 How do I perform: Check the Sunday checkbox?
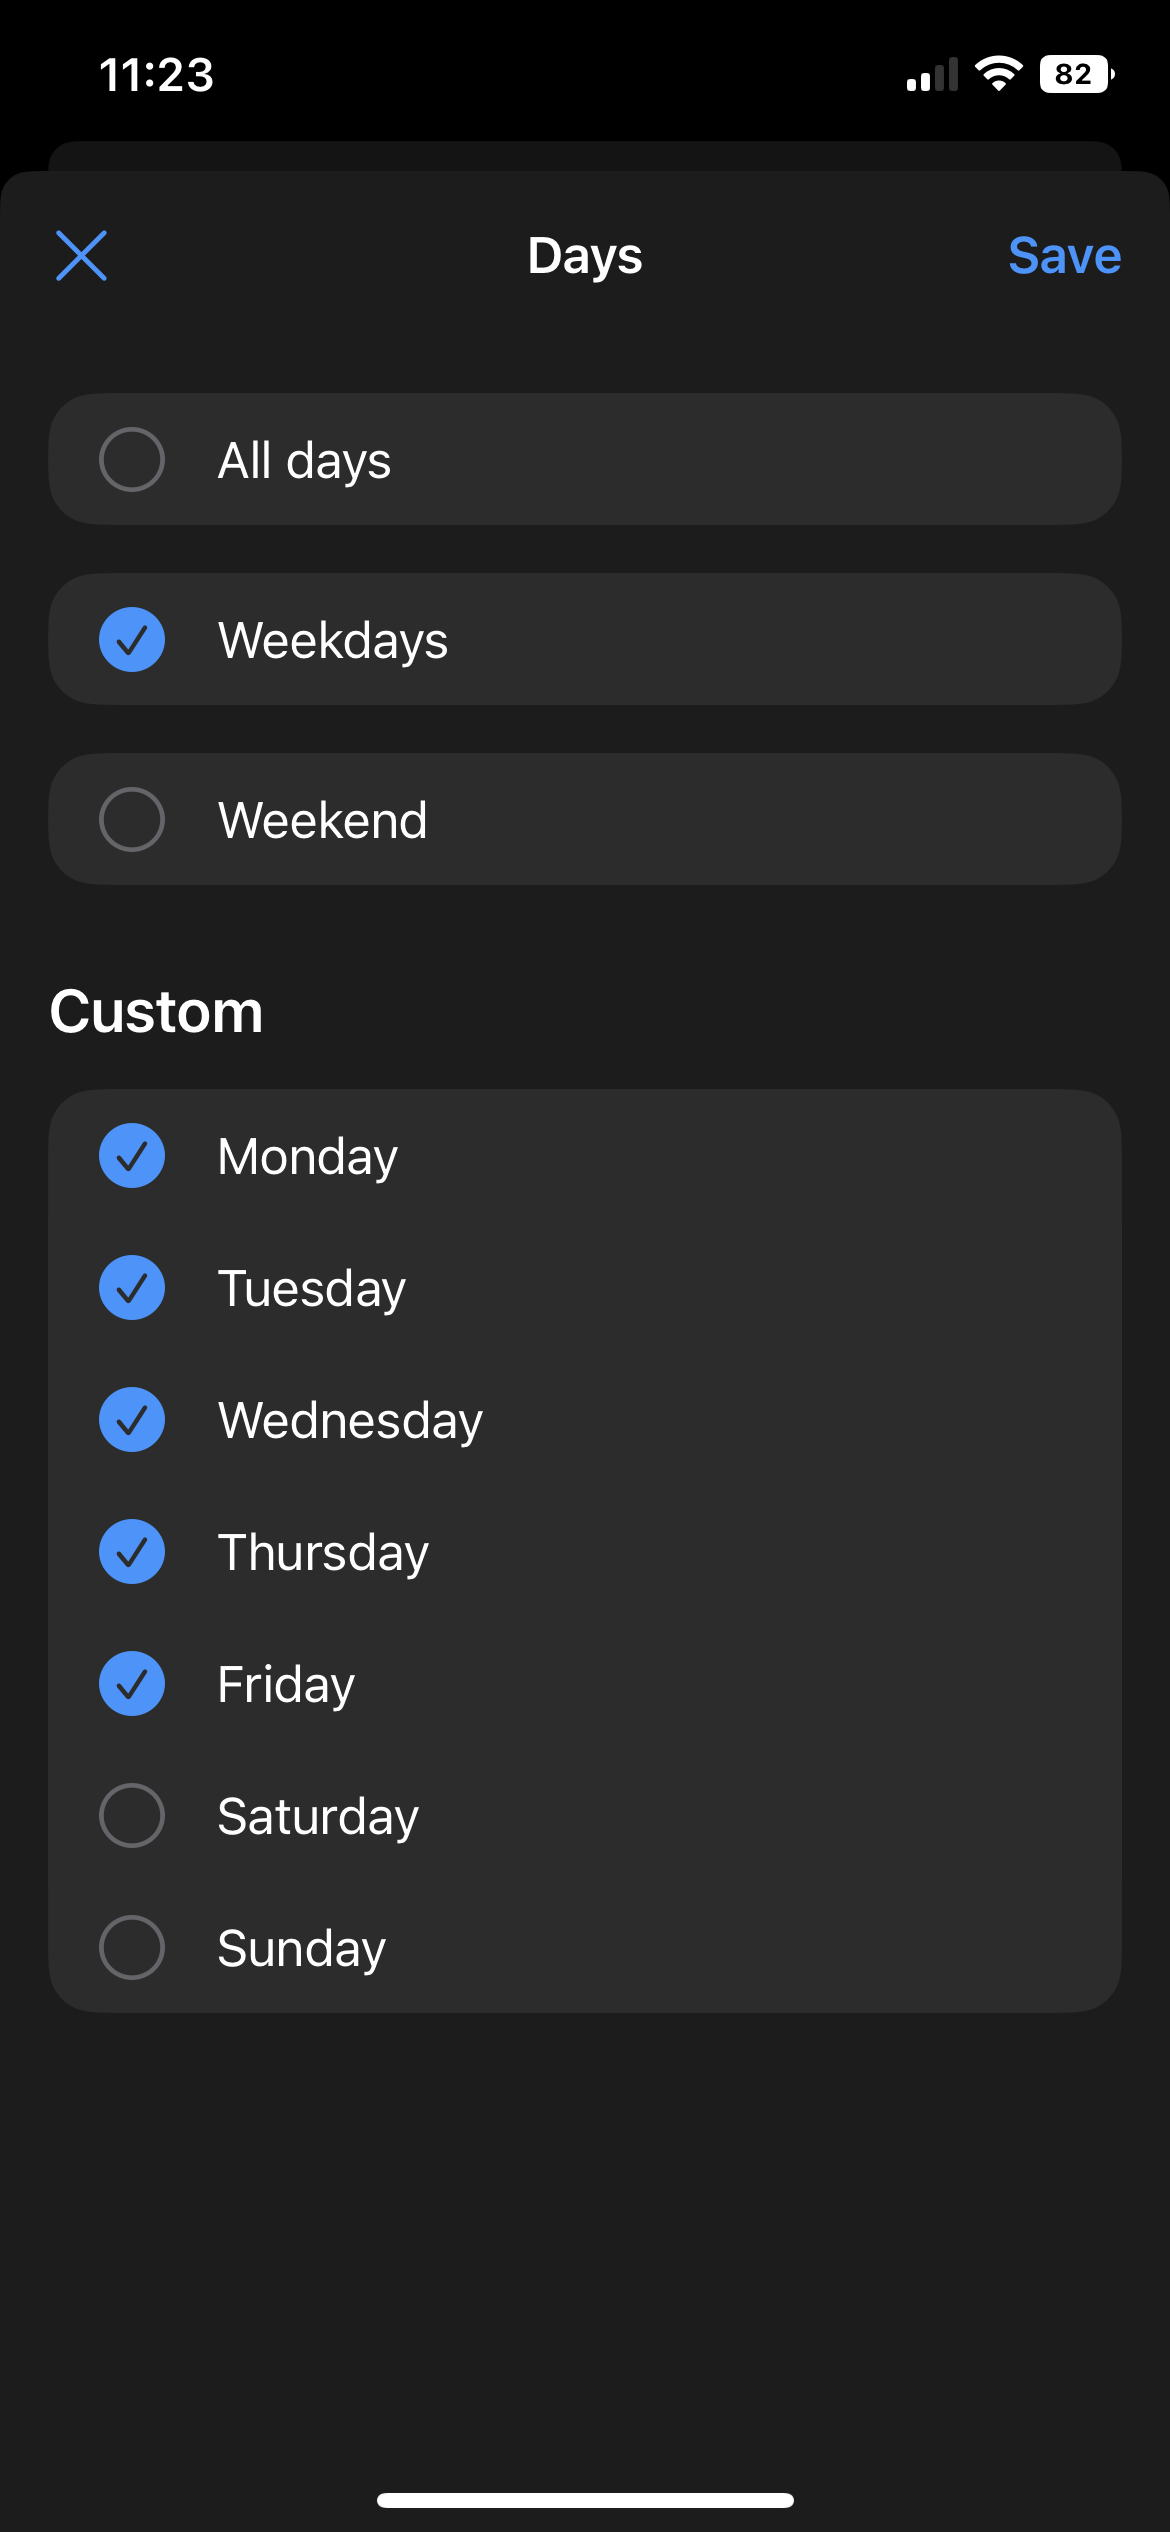tap(132, 1948)
